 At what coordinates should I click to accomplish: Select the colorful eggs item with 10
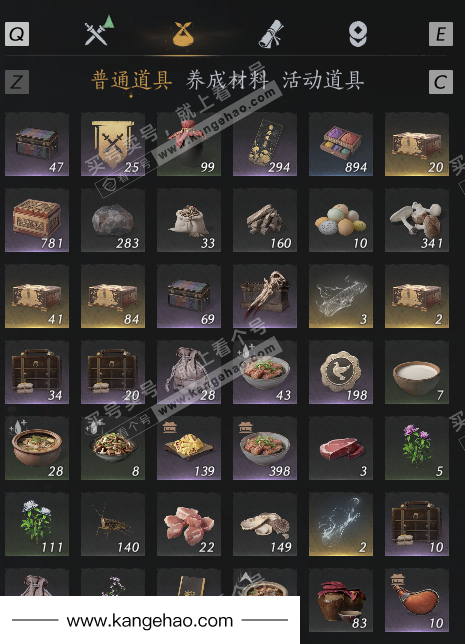[x=341, y=220]
